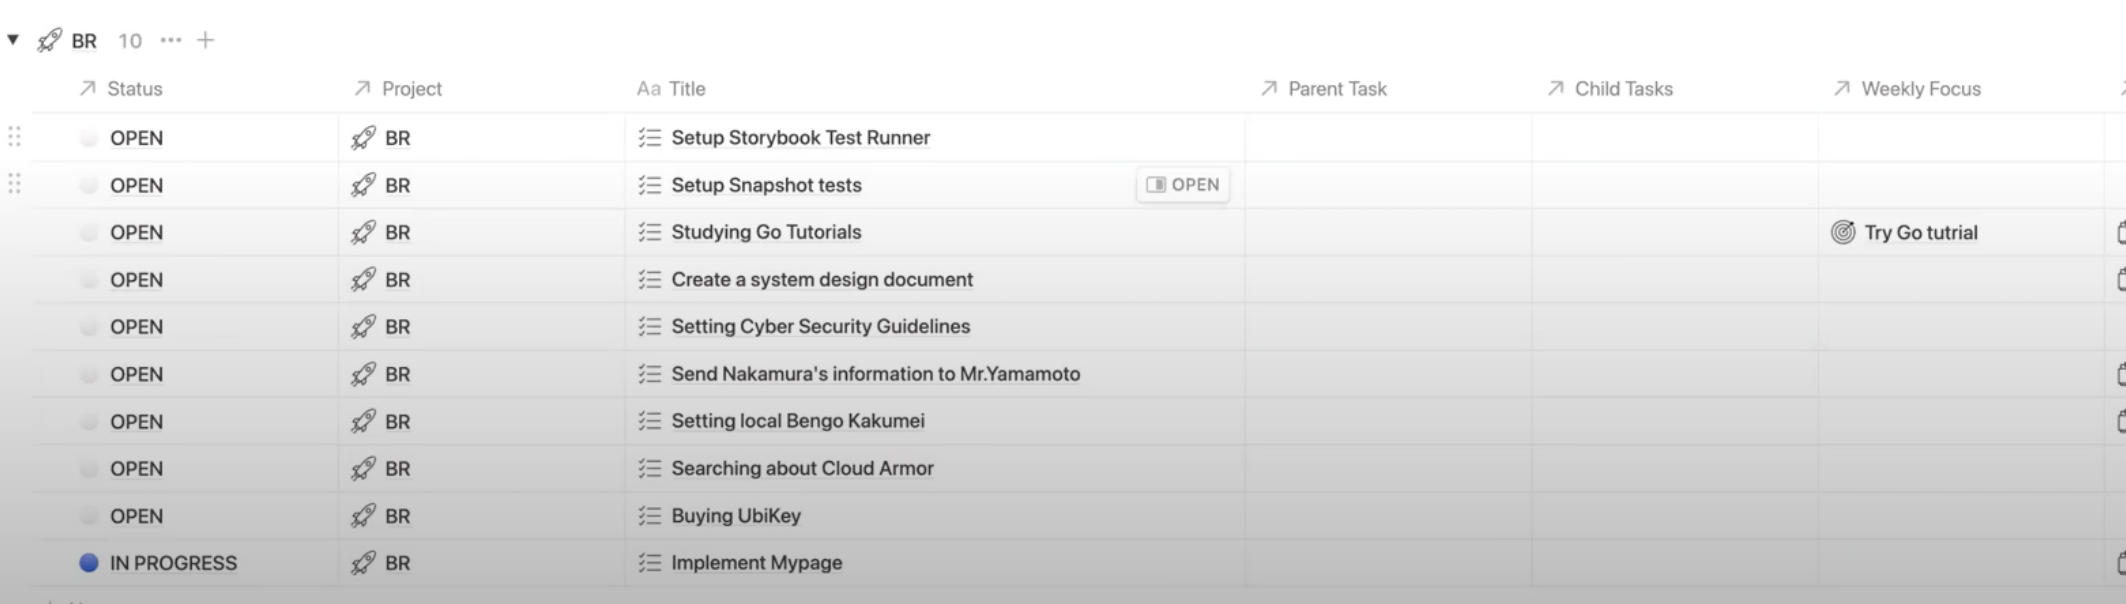This screenshot has height=604, width=2126.
Task: Open Setting local Bengo Kakumei task
Action: point(798,421)
